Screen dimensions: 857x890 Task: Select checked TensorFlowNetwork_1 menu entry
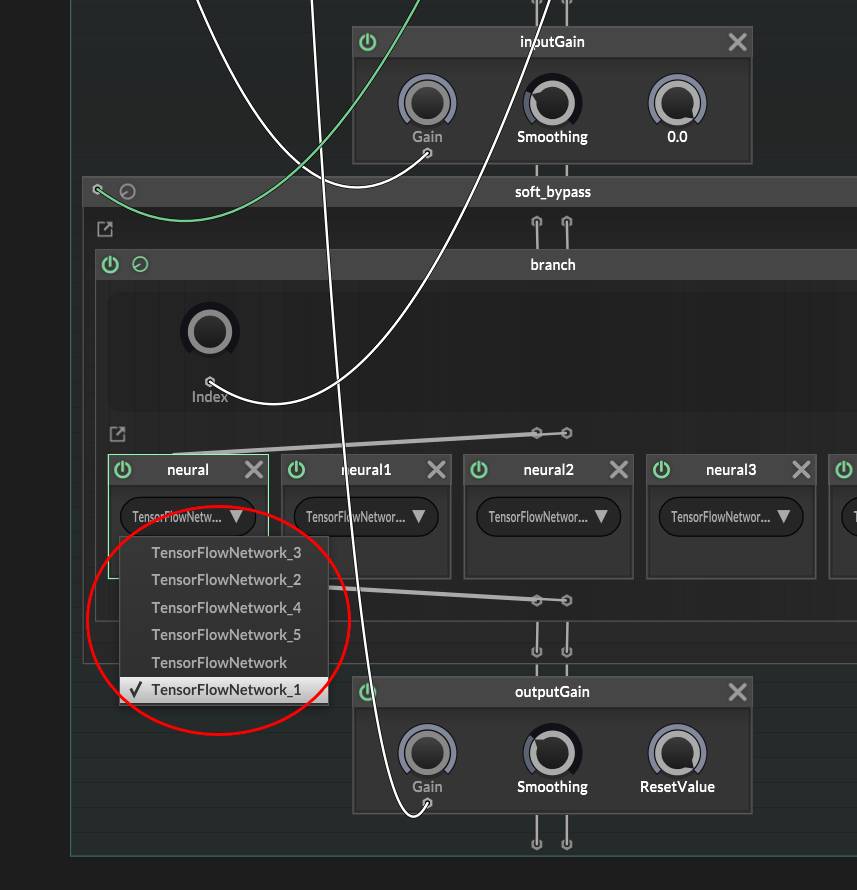pos(224,690)
